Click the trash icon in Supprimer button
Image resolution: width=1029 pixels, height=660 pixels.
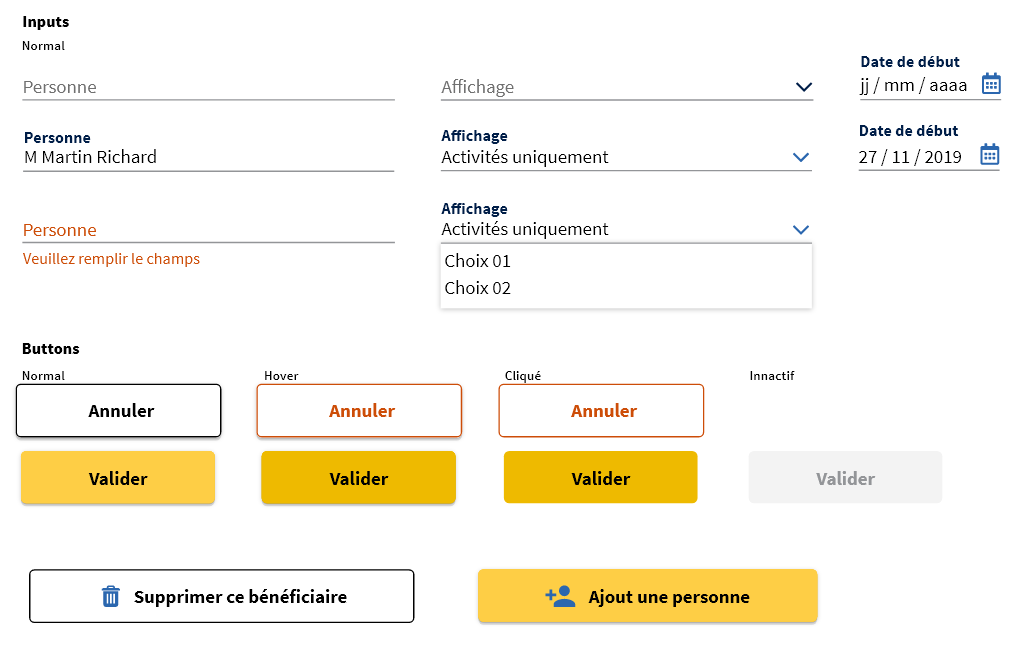[111, 596]
